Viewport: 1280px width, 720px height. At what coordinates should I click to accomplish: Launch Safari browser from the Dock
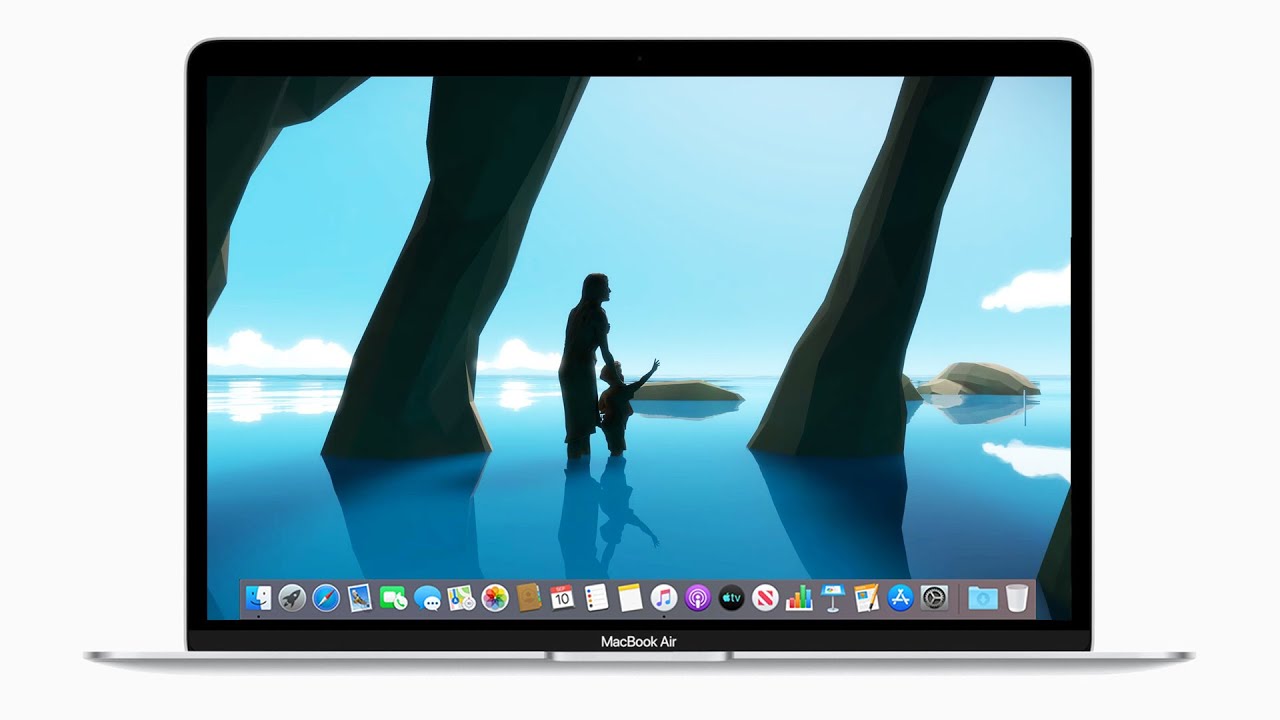326,598
